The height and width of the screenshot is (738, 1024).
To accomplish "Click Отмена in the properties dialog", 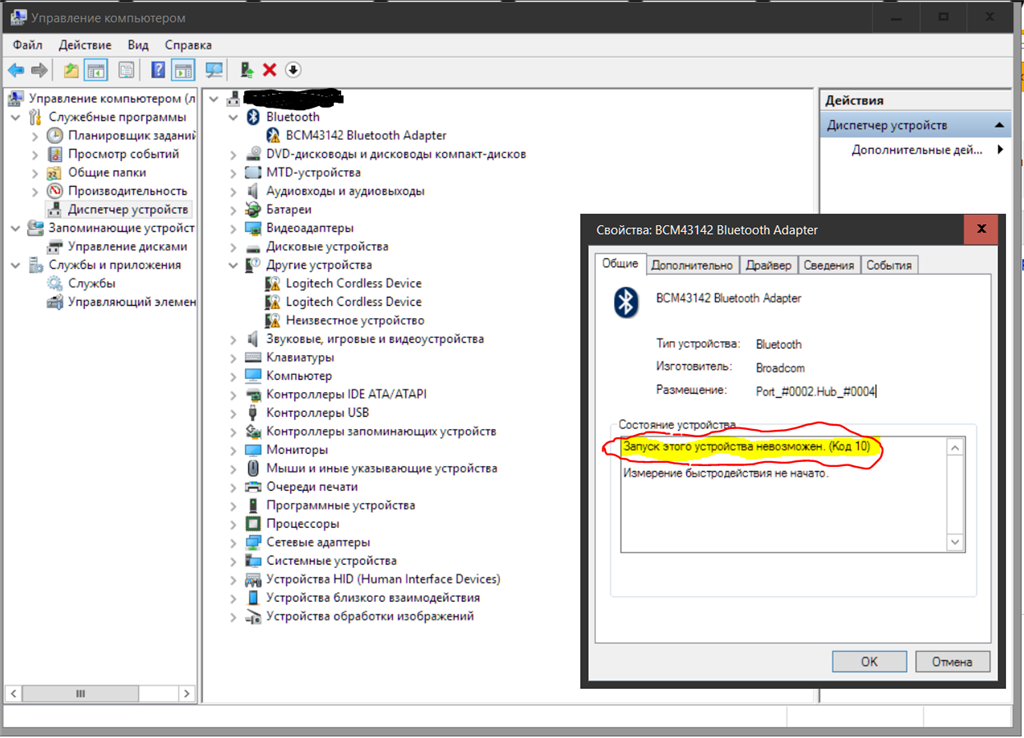I will (x=952, y=662).
